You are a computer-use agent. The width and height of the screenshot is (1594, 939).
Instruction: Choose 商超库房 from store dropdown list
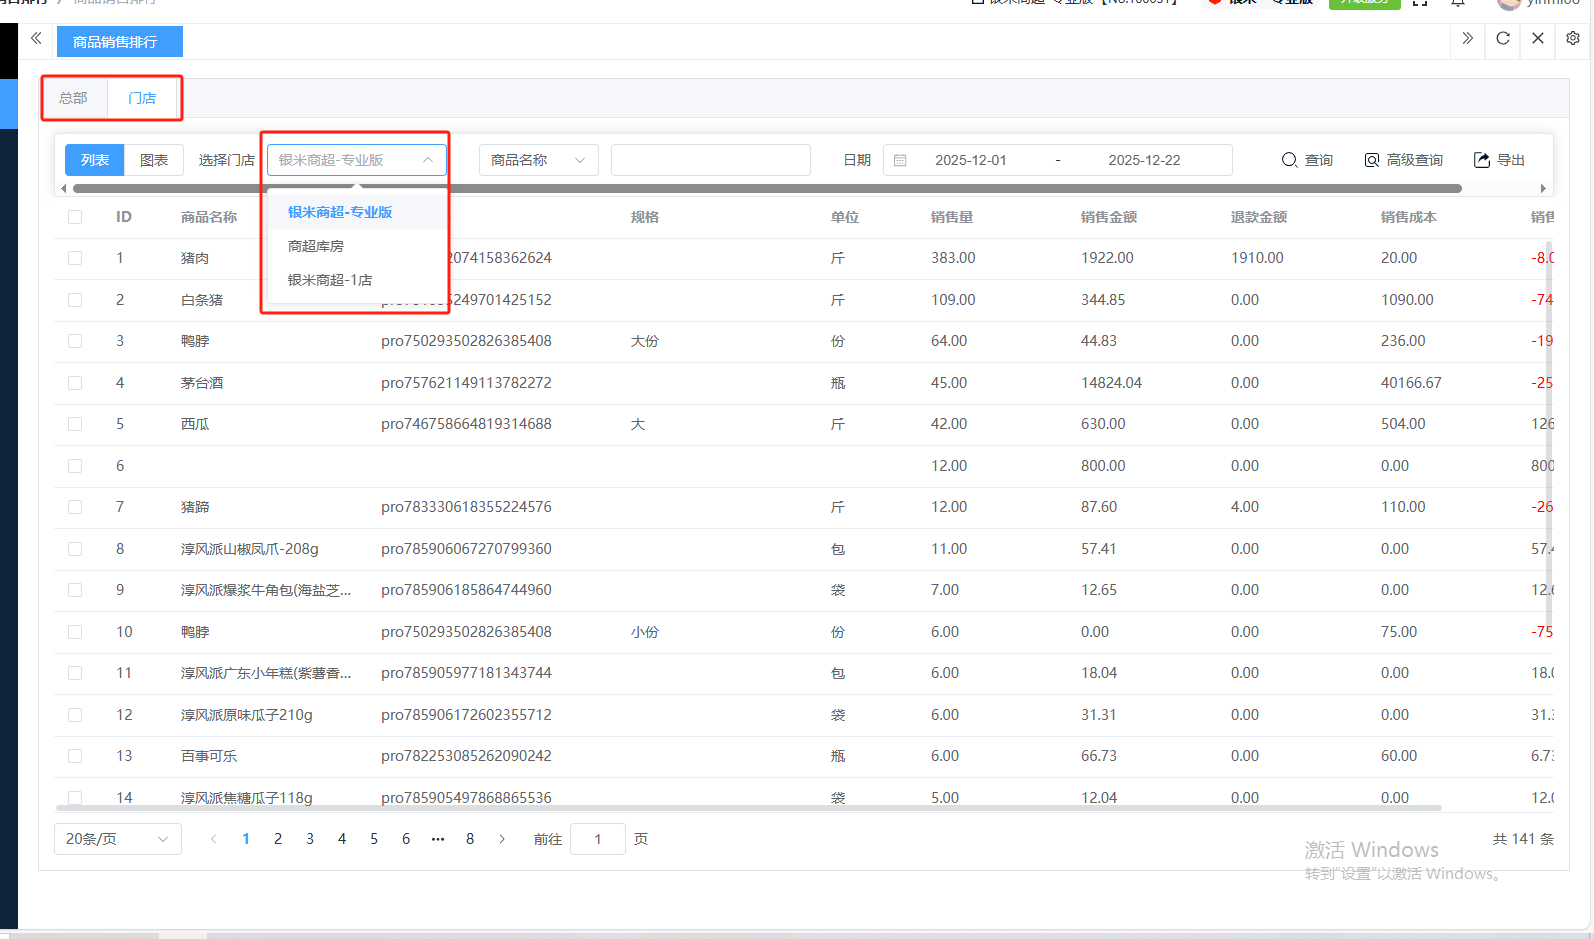coord(316,246)
